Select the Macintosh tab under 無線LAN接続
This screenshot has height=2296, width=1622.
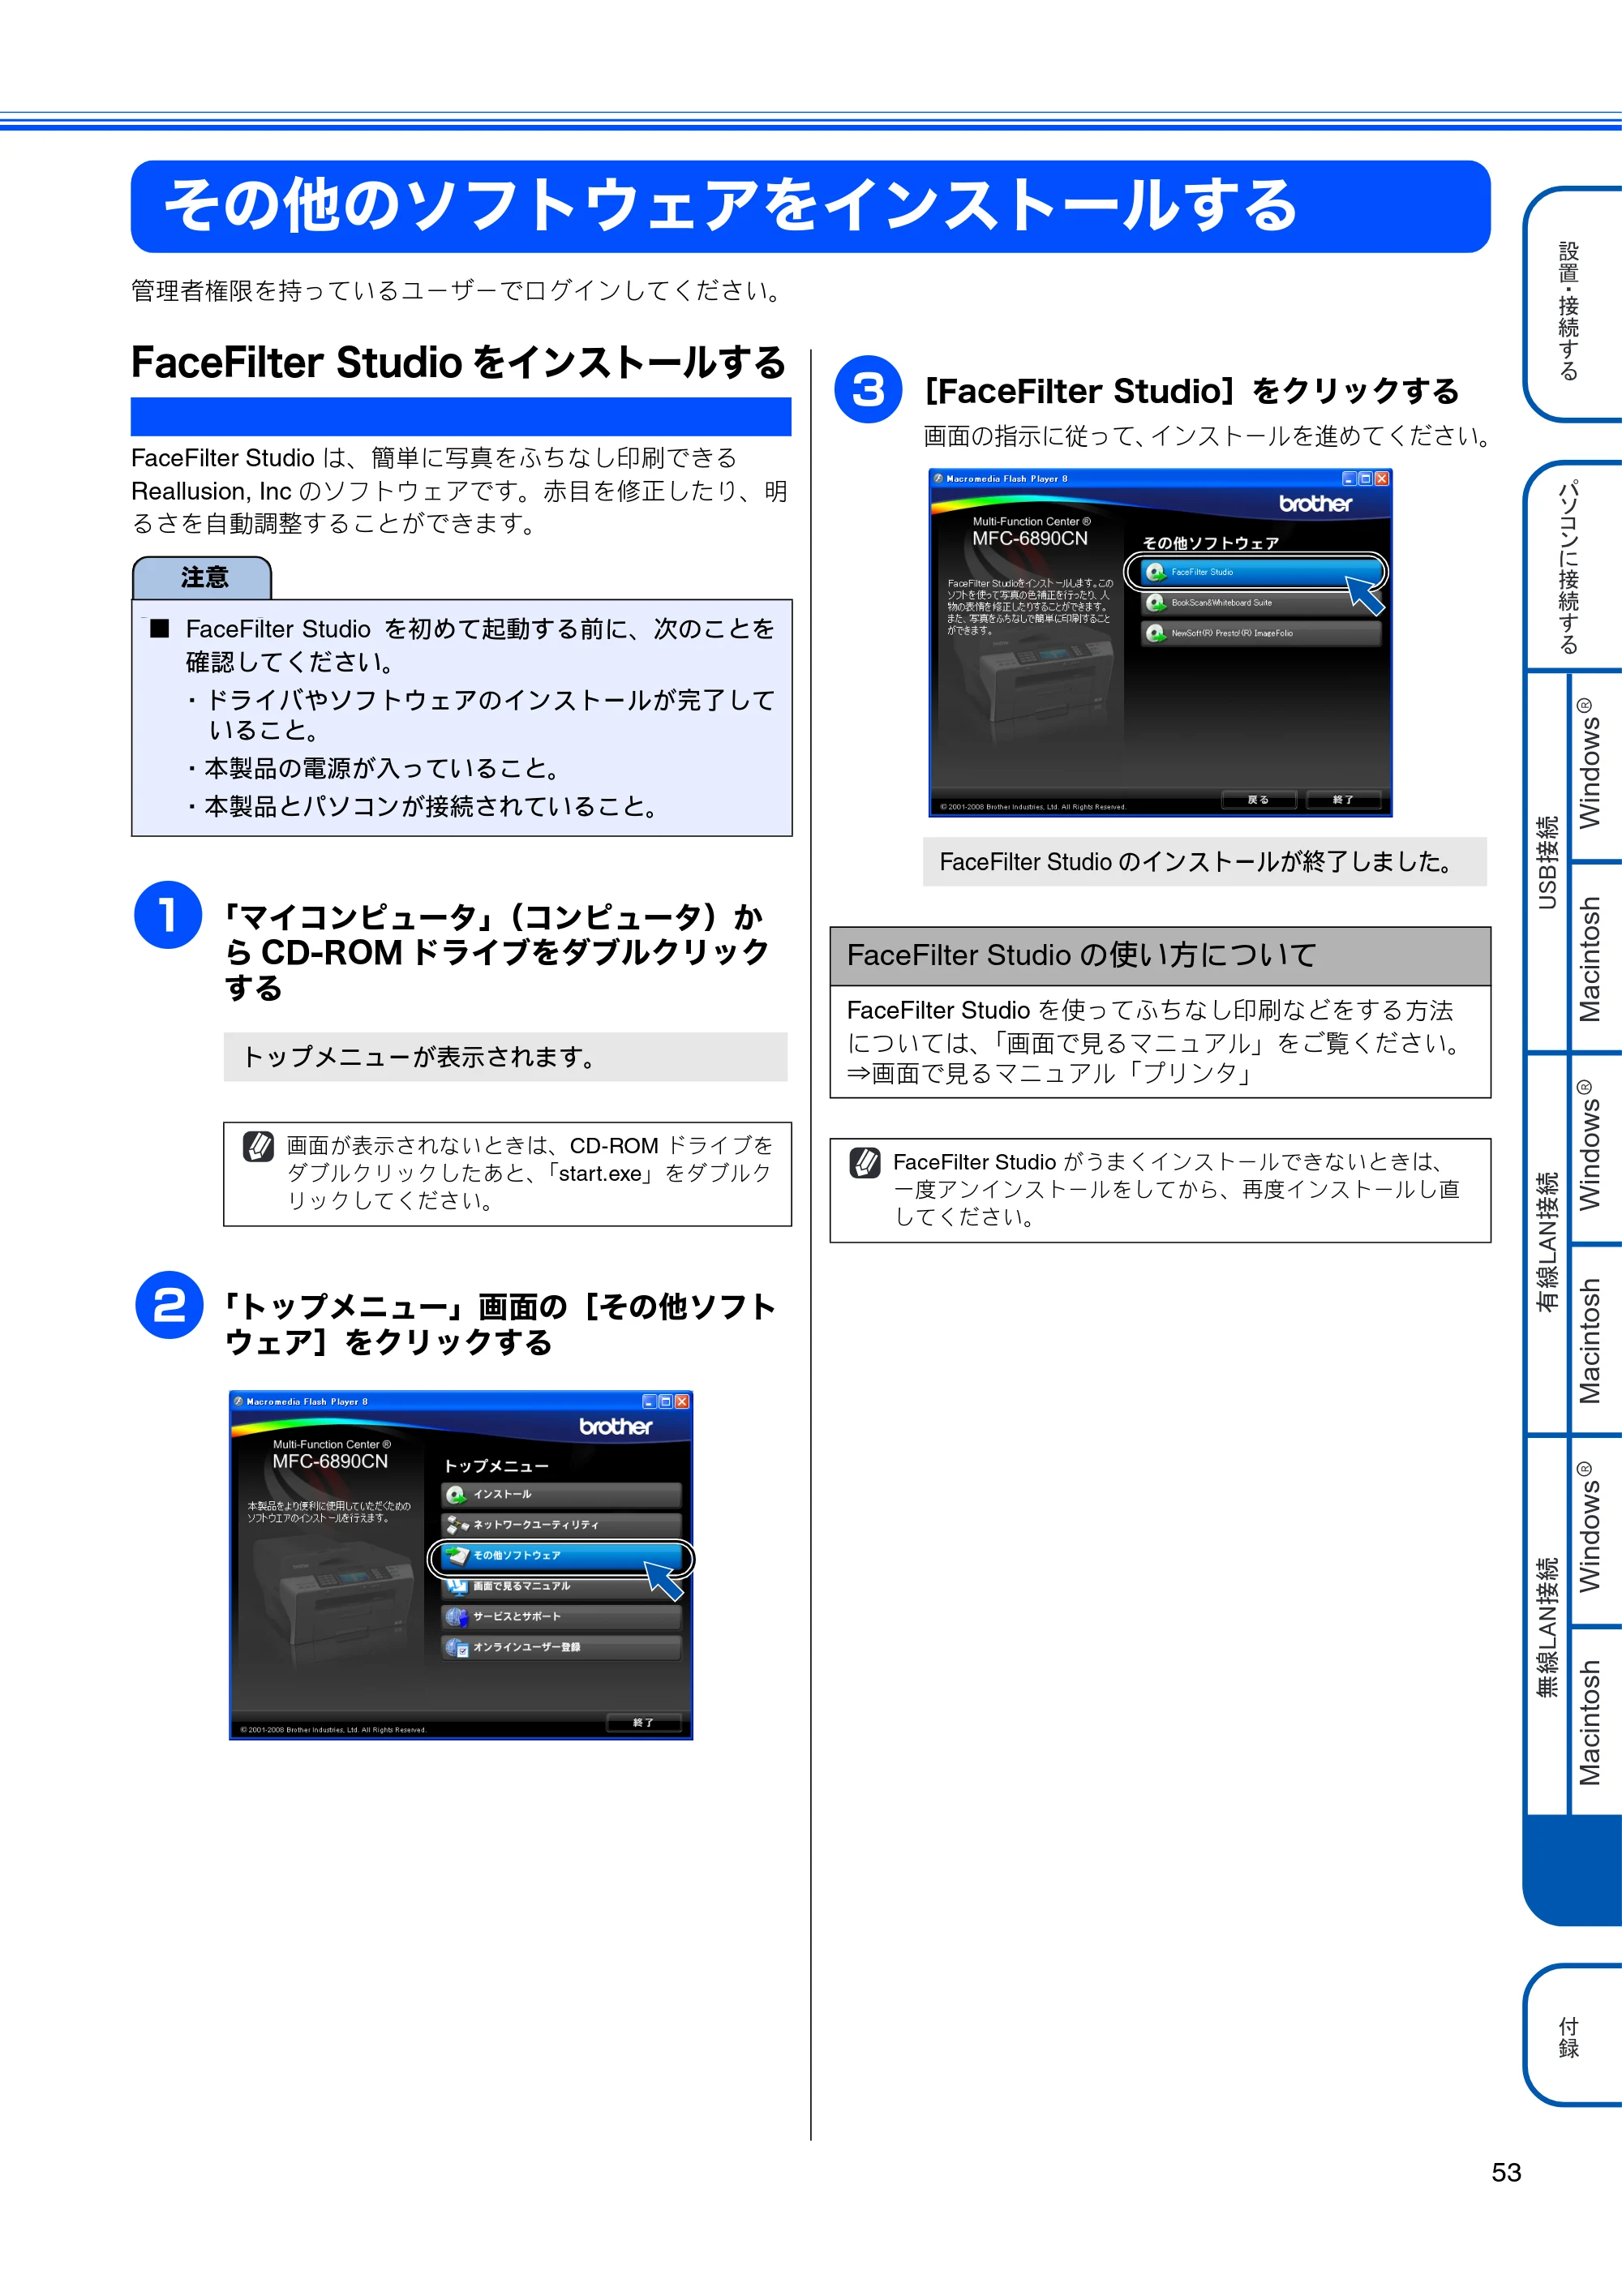1595,1721
